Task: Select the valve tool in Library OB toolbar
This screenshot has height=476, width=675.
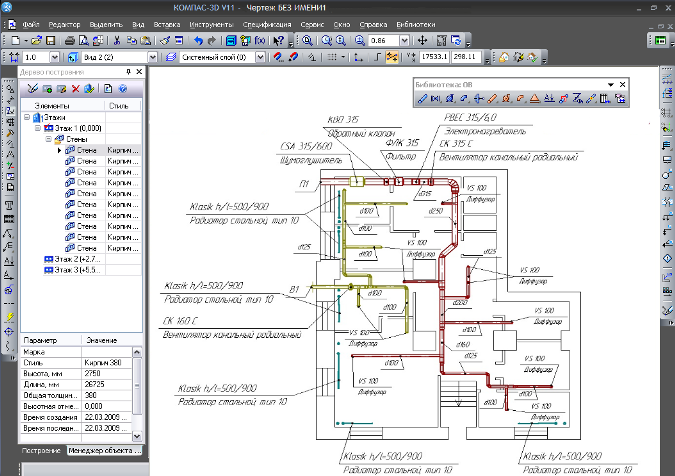Action: click(x=436, y=99)
